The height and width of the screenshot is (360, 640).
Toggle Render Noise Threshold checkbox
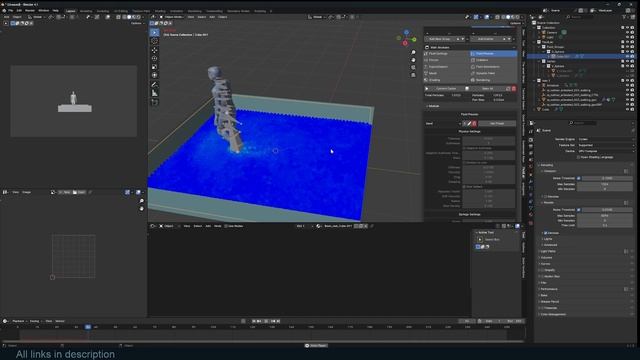pyautogui.click(x=578, y=210)
